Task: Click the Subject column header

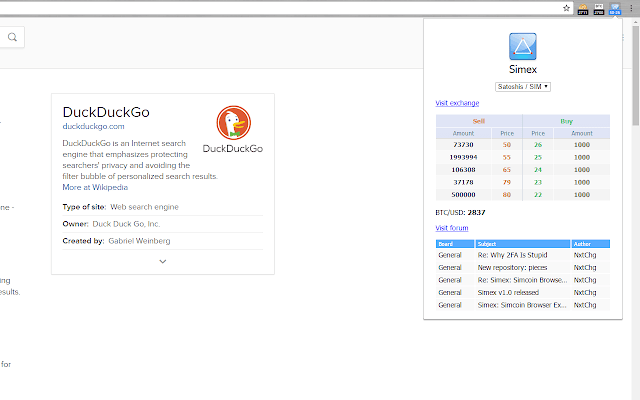Action: [522, 244]
